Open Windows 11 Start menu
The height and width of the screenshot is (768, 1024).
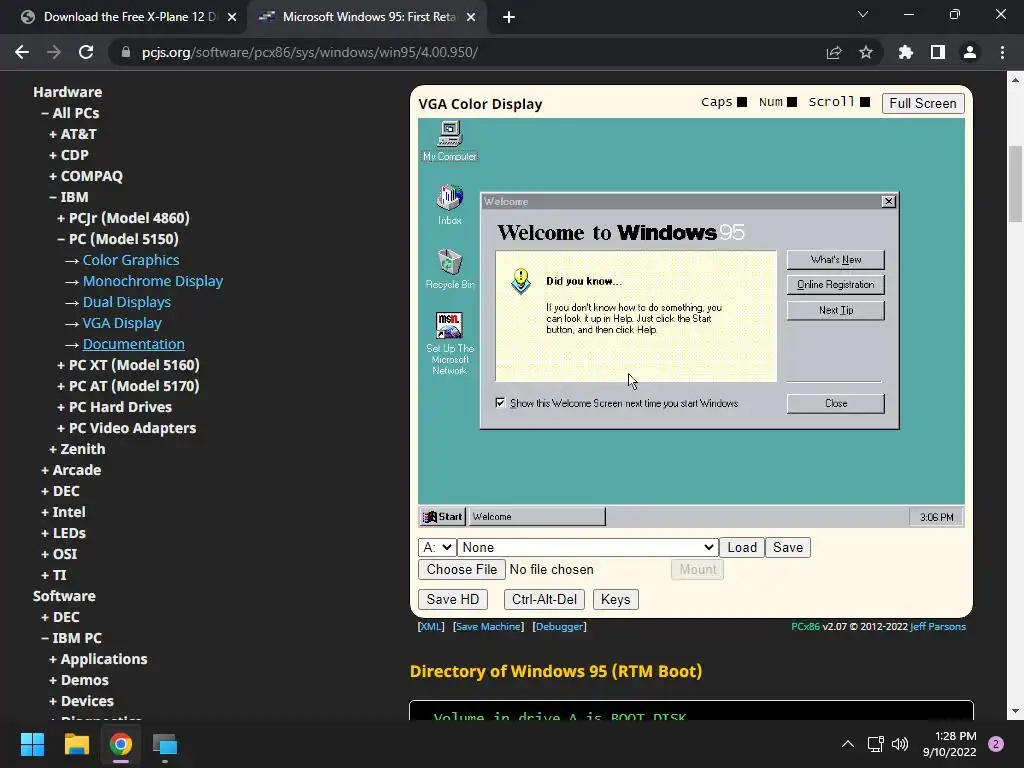click(32, 744)
